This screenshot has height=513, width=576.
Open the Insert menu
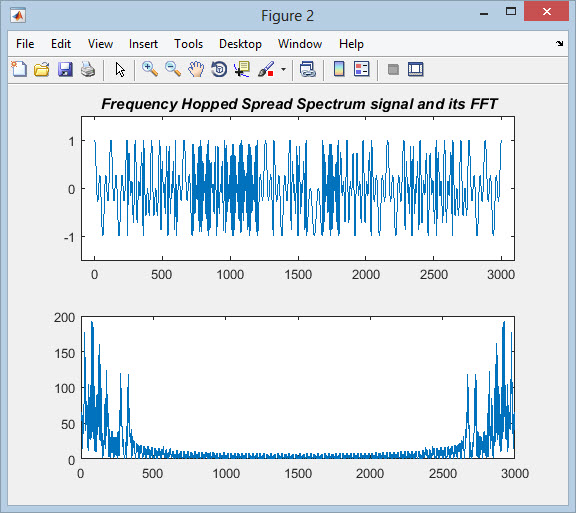[143, 44]
